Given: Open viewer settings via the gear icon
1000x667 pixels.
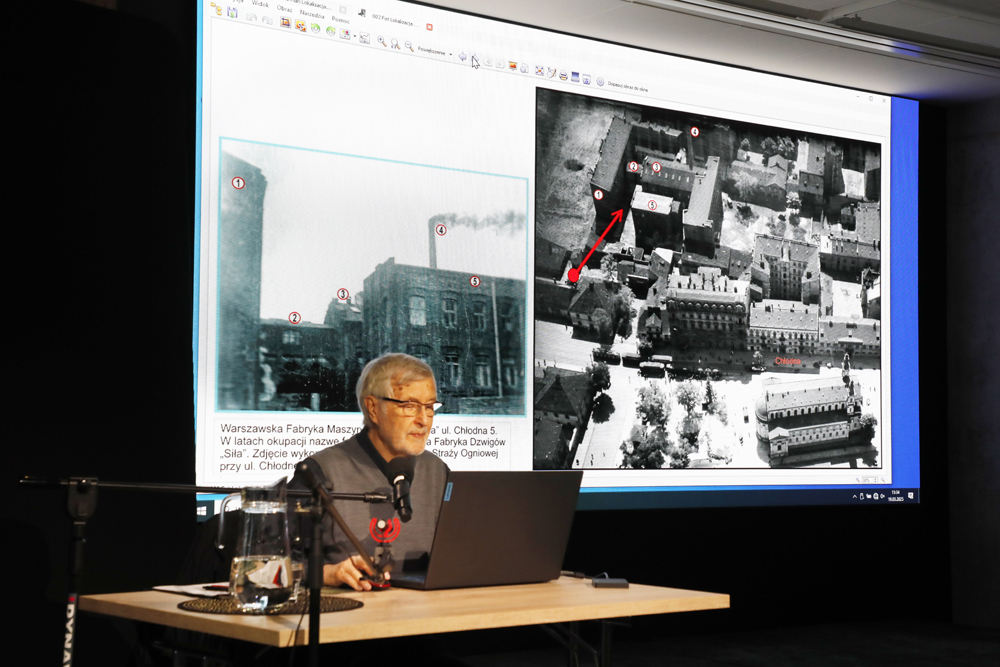Looking at the screenshot, I should [600, 81].
